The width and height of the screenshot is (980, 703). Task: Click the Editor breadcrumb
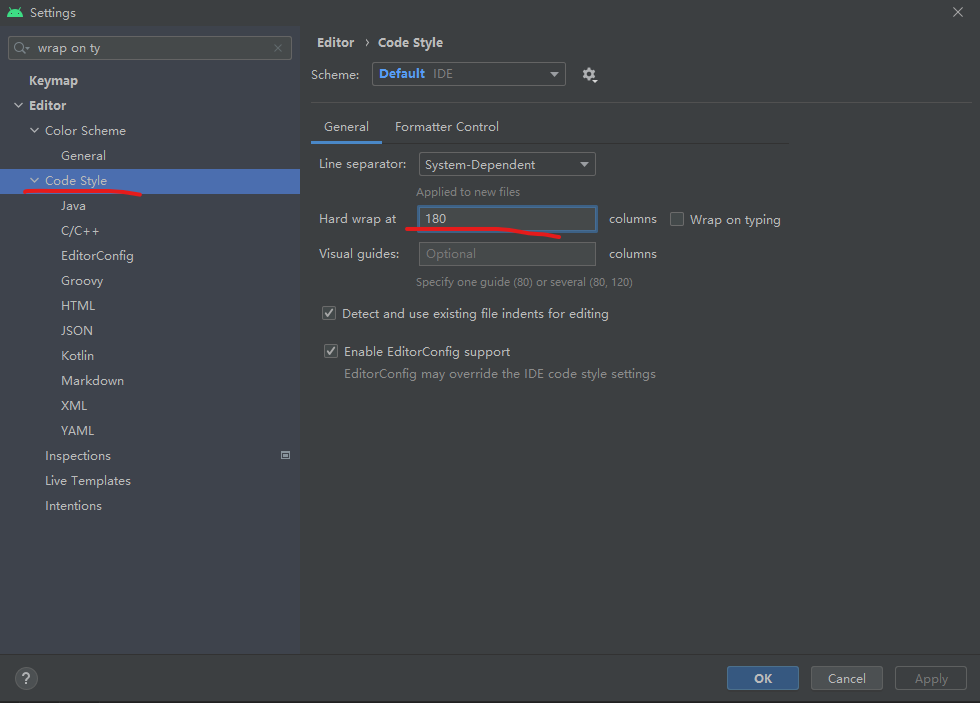point(336,42)
